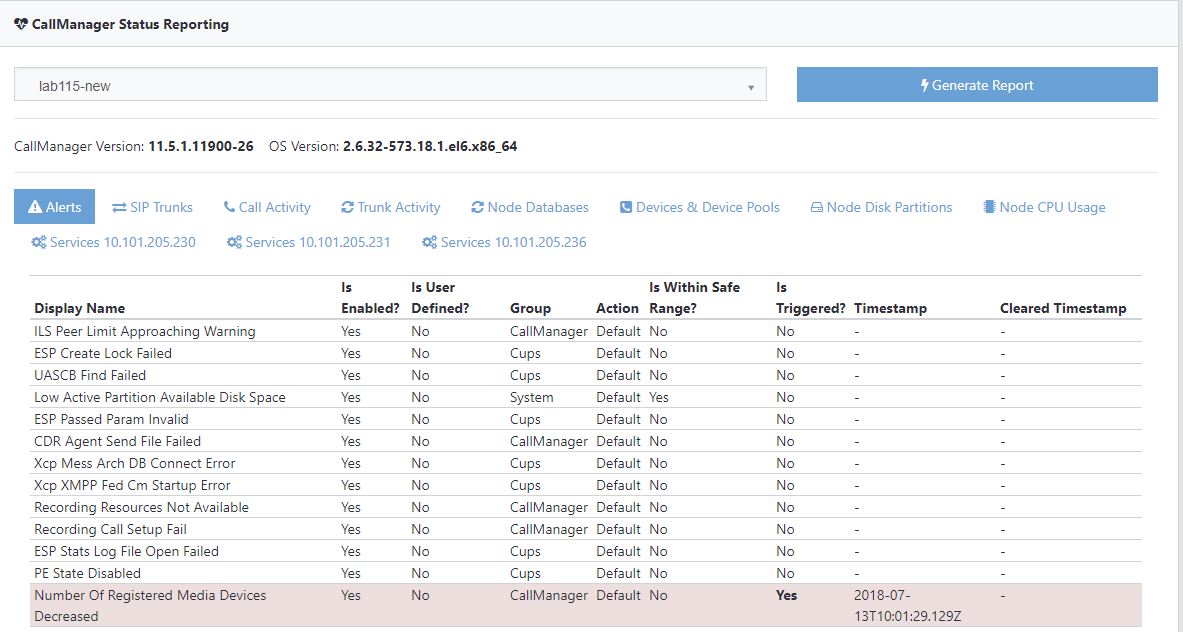
Task: Click the Timestamp column header
Action: (890, 308)
